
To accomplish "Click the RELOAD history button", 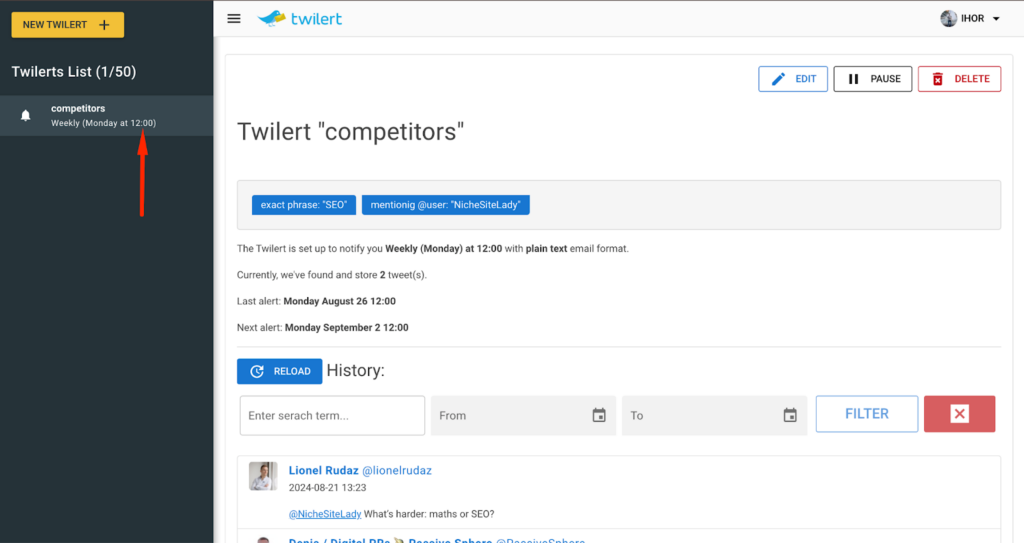I will (x=280, y=371).
